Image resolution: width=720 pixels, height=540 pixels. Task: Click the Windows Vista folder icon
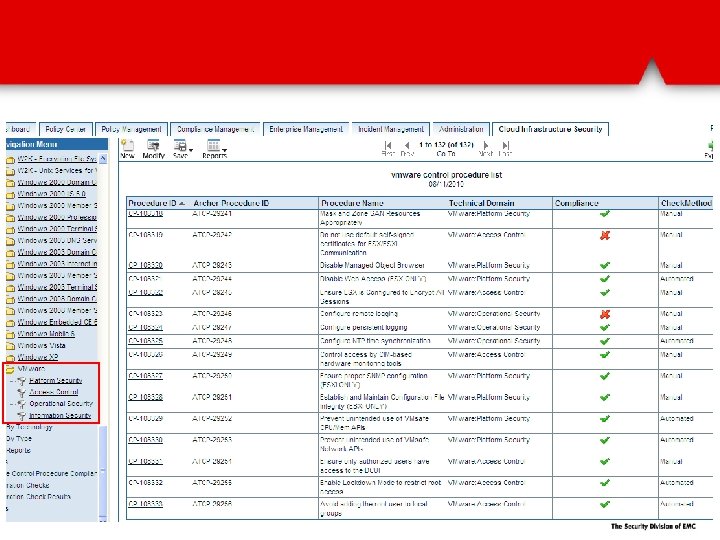(x=10, y=346)
